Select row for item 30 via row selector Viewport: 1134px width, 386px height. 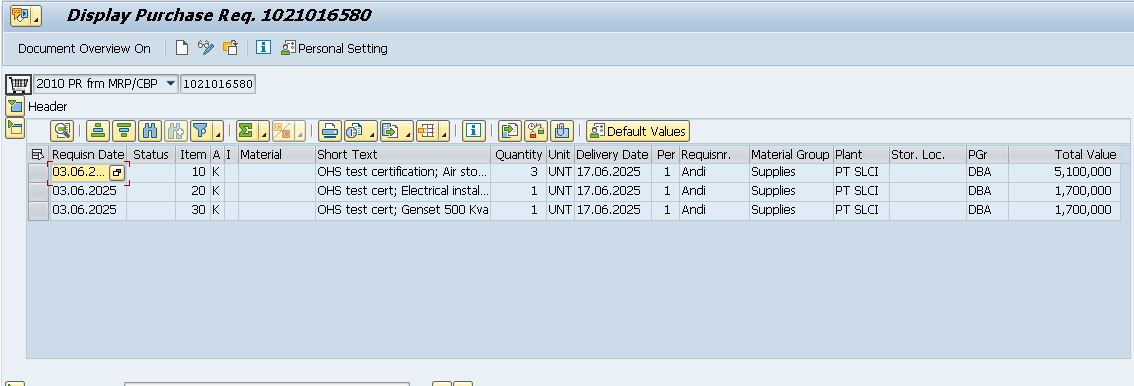tap(38, 210)
